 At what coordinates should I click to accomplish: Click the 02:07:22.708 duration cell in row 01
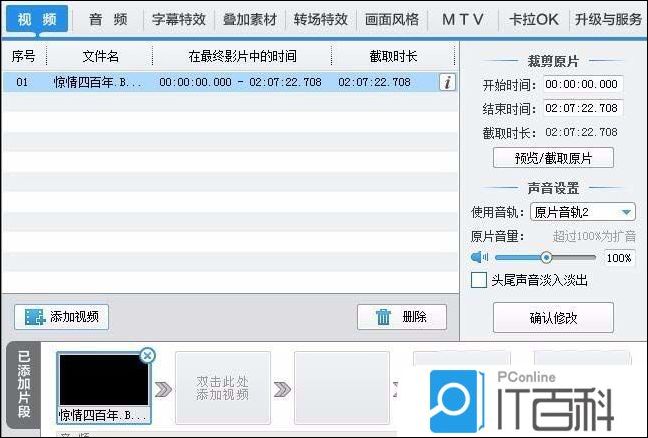[x=374, y=82]
